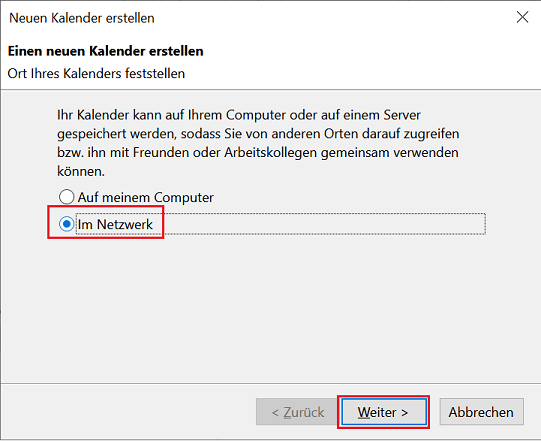Click the dotted focus box right of "Im Netzwerk"
This screenshot has height=441, width=541.
pyautogui.click(x=324, y=224)
